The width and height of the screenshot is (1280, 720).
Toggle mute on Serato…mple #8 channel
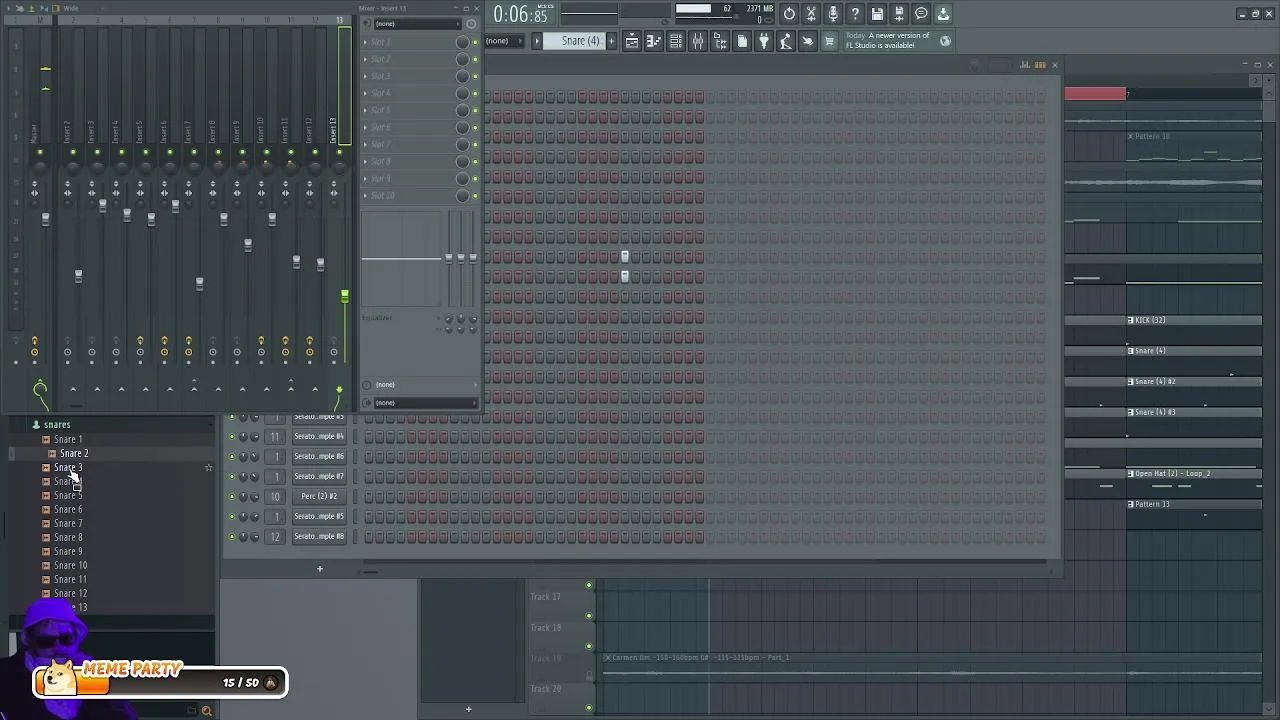coord(232,536)
